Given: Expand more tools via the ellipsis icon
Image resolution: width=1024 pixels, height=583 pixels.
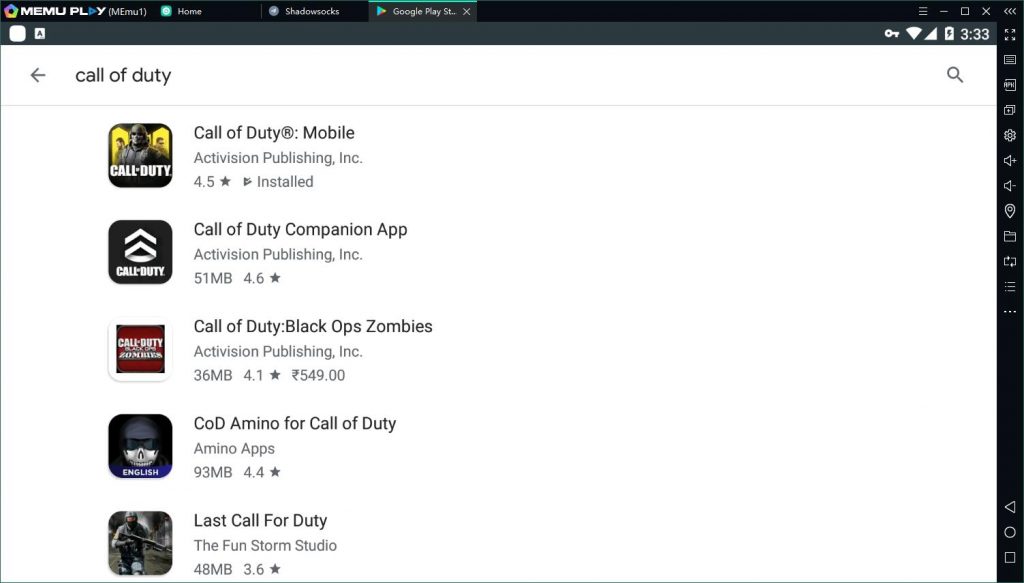Looking at the screenshot, I should click(x=1009, y=311).
